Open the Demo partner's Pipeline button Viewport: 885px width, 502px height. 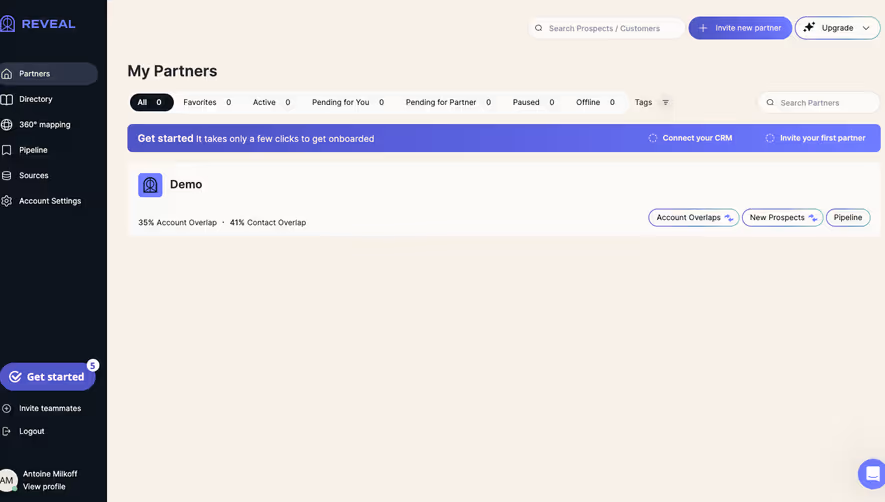(x=848, y=217)
